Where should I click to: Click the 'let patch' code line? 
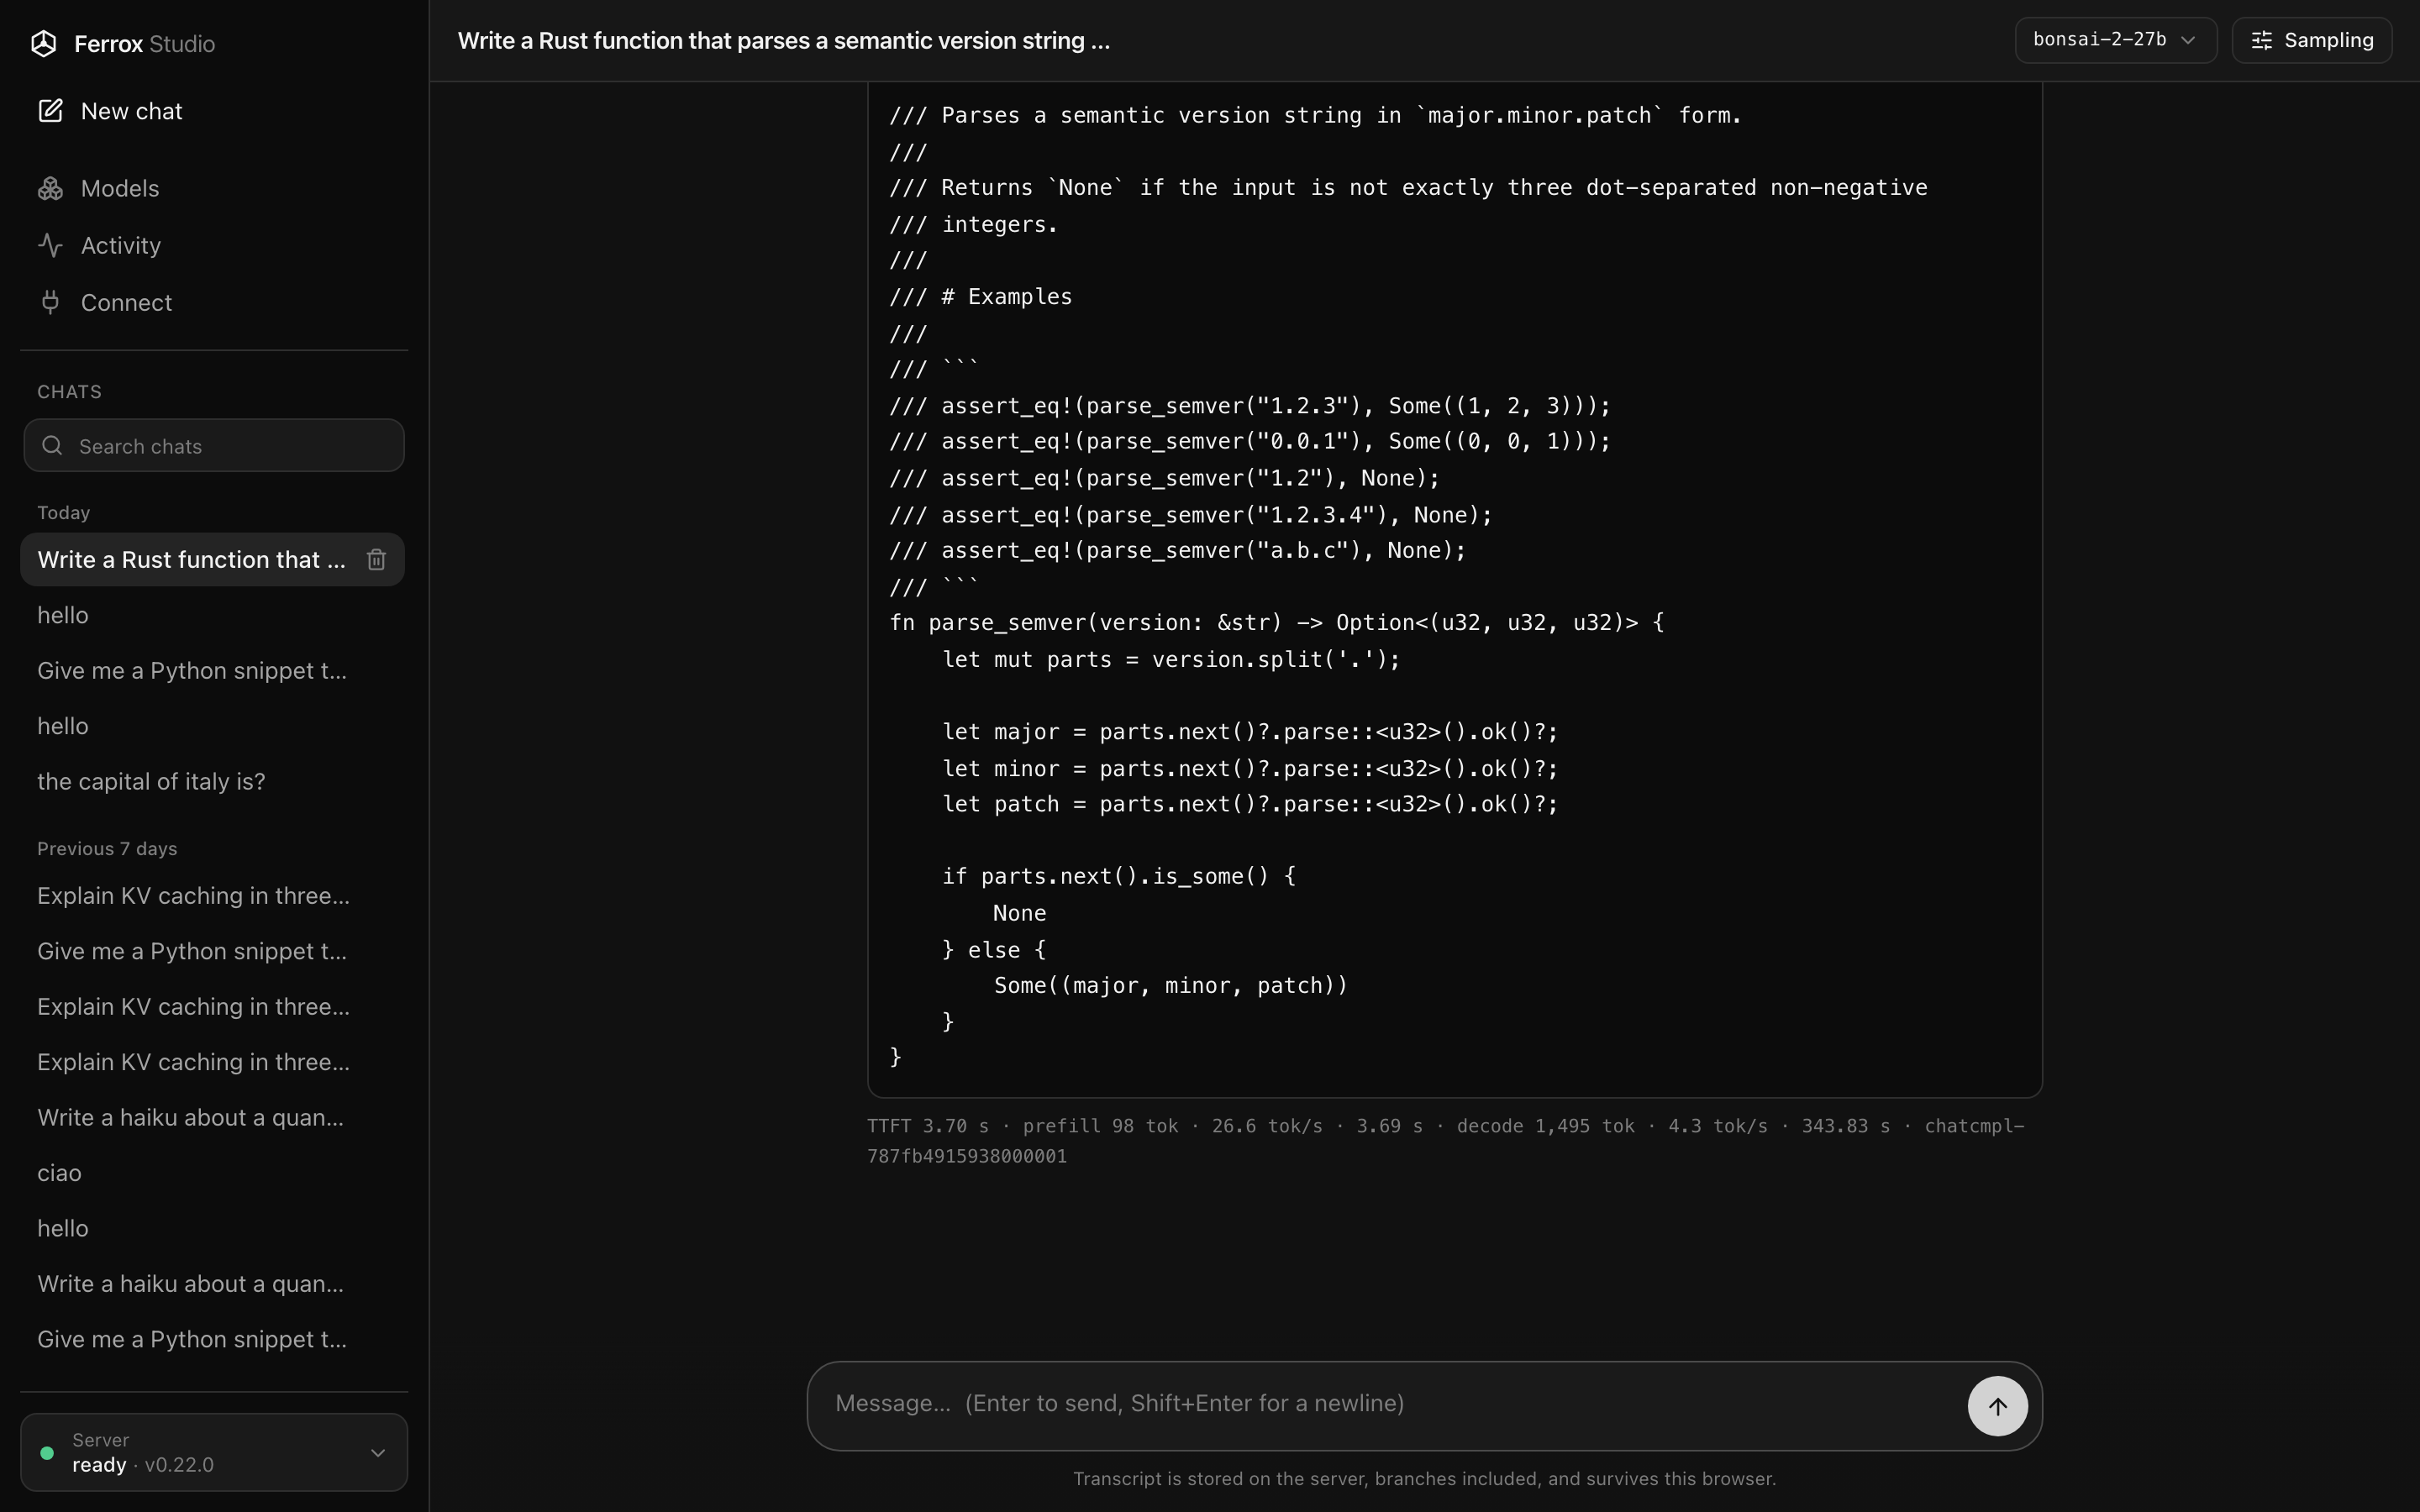[1250, 804]
